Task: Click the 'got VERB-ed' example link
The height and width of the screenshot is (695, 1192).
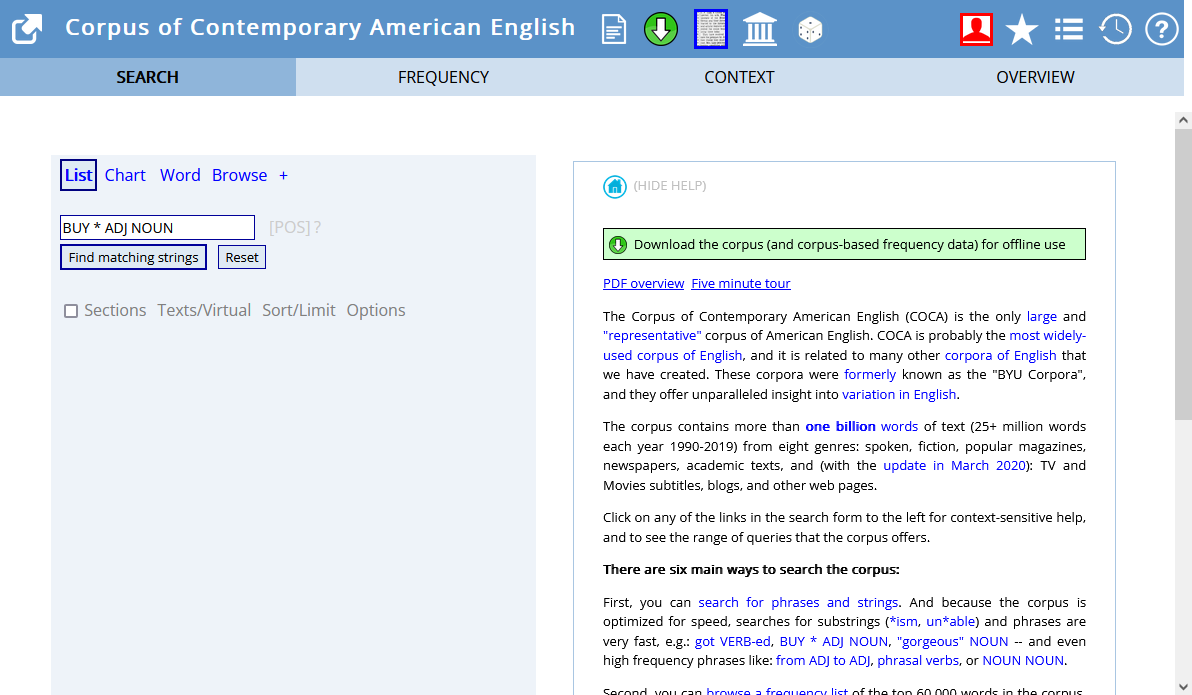Action: [x=732, y=641]
